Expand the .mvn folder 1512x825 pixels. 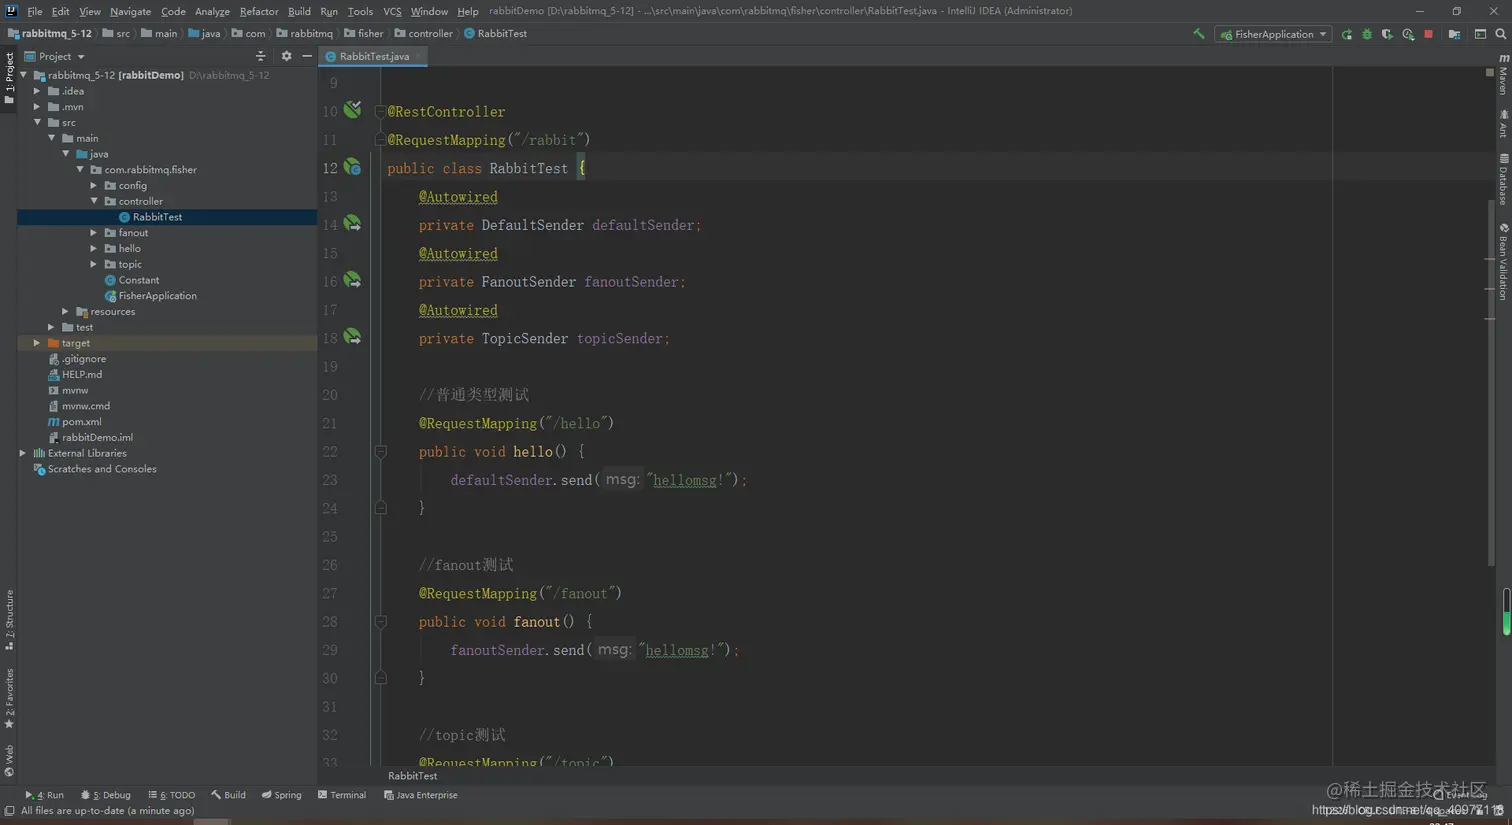coord(38,107)
